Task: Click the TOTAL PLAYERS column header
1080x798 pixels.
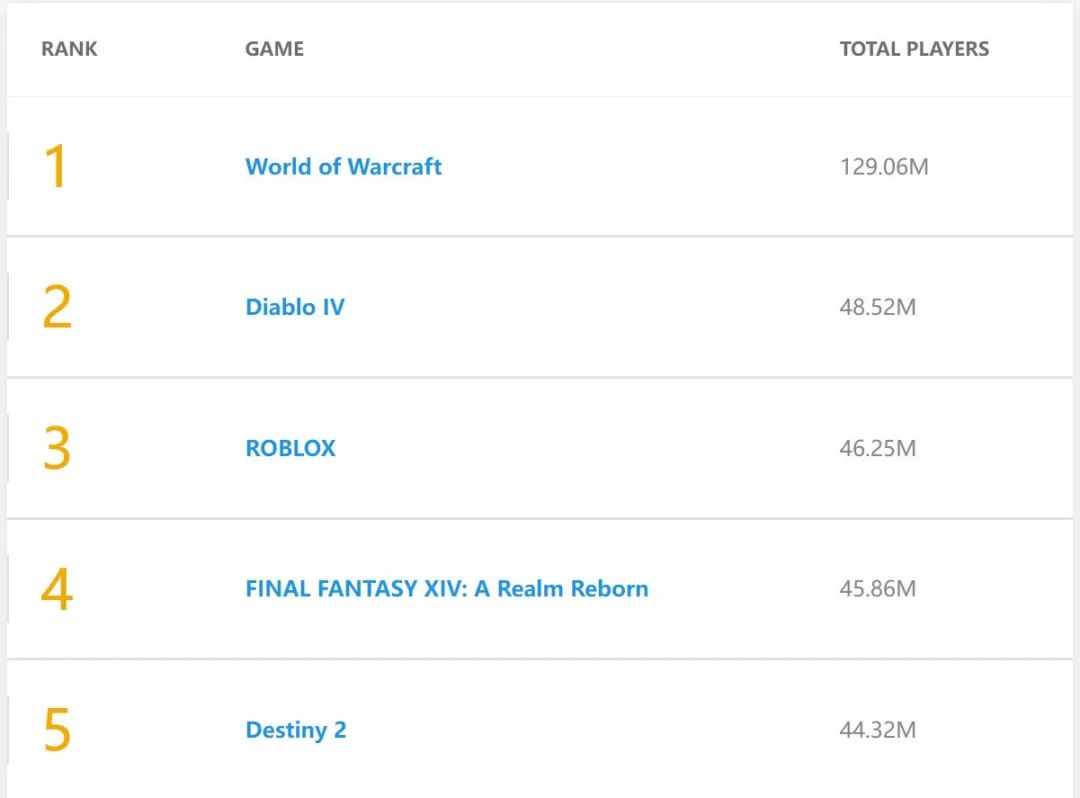Action: pyautogui.click(x=914, y=49)
